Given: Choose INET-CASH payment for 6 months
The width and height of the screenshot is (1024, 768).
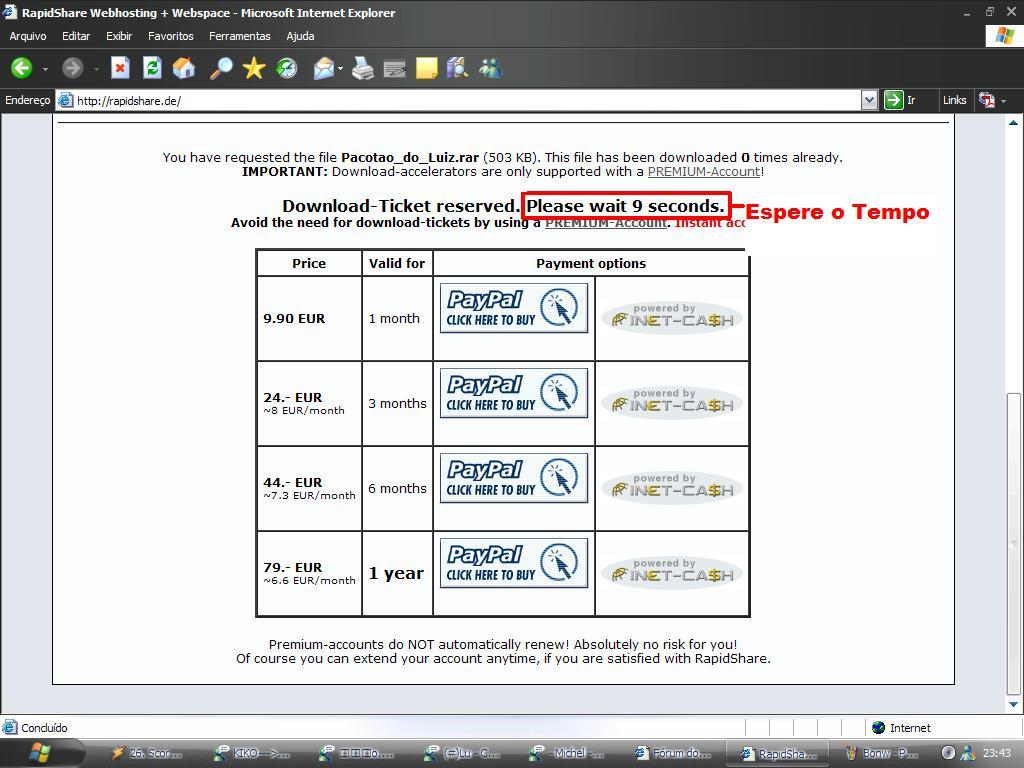Looking at the screenshot, I should (x=672, y=487).
